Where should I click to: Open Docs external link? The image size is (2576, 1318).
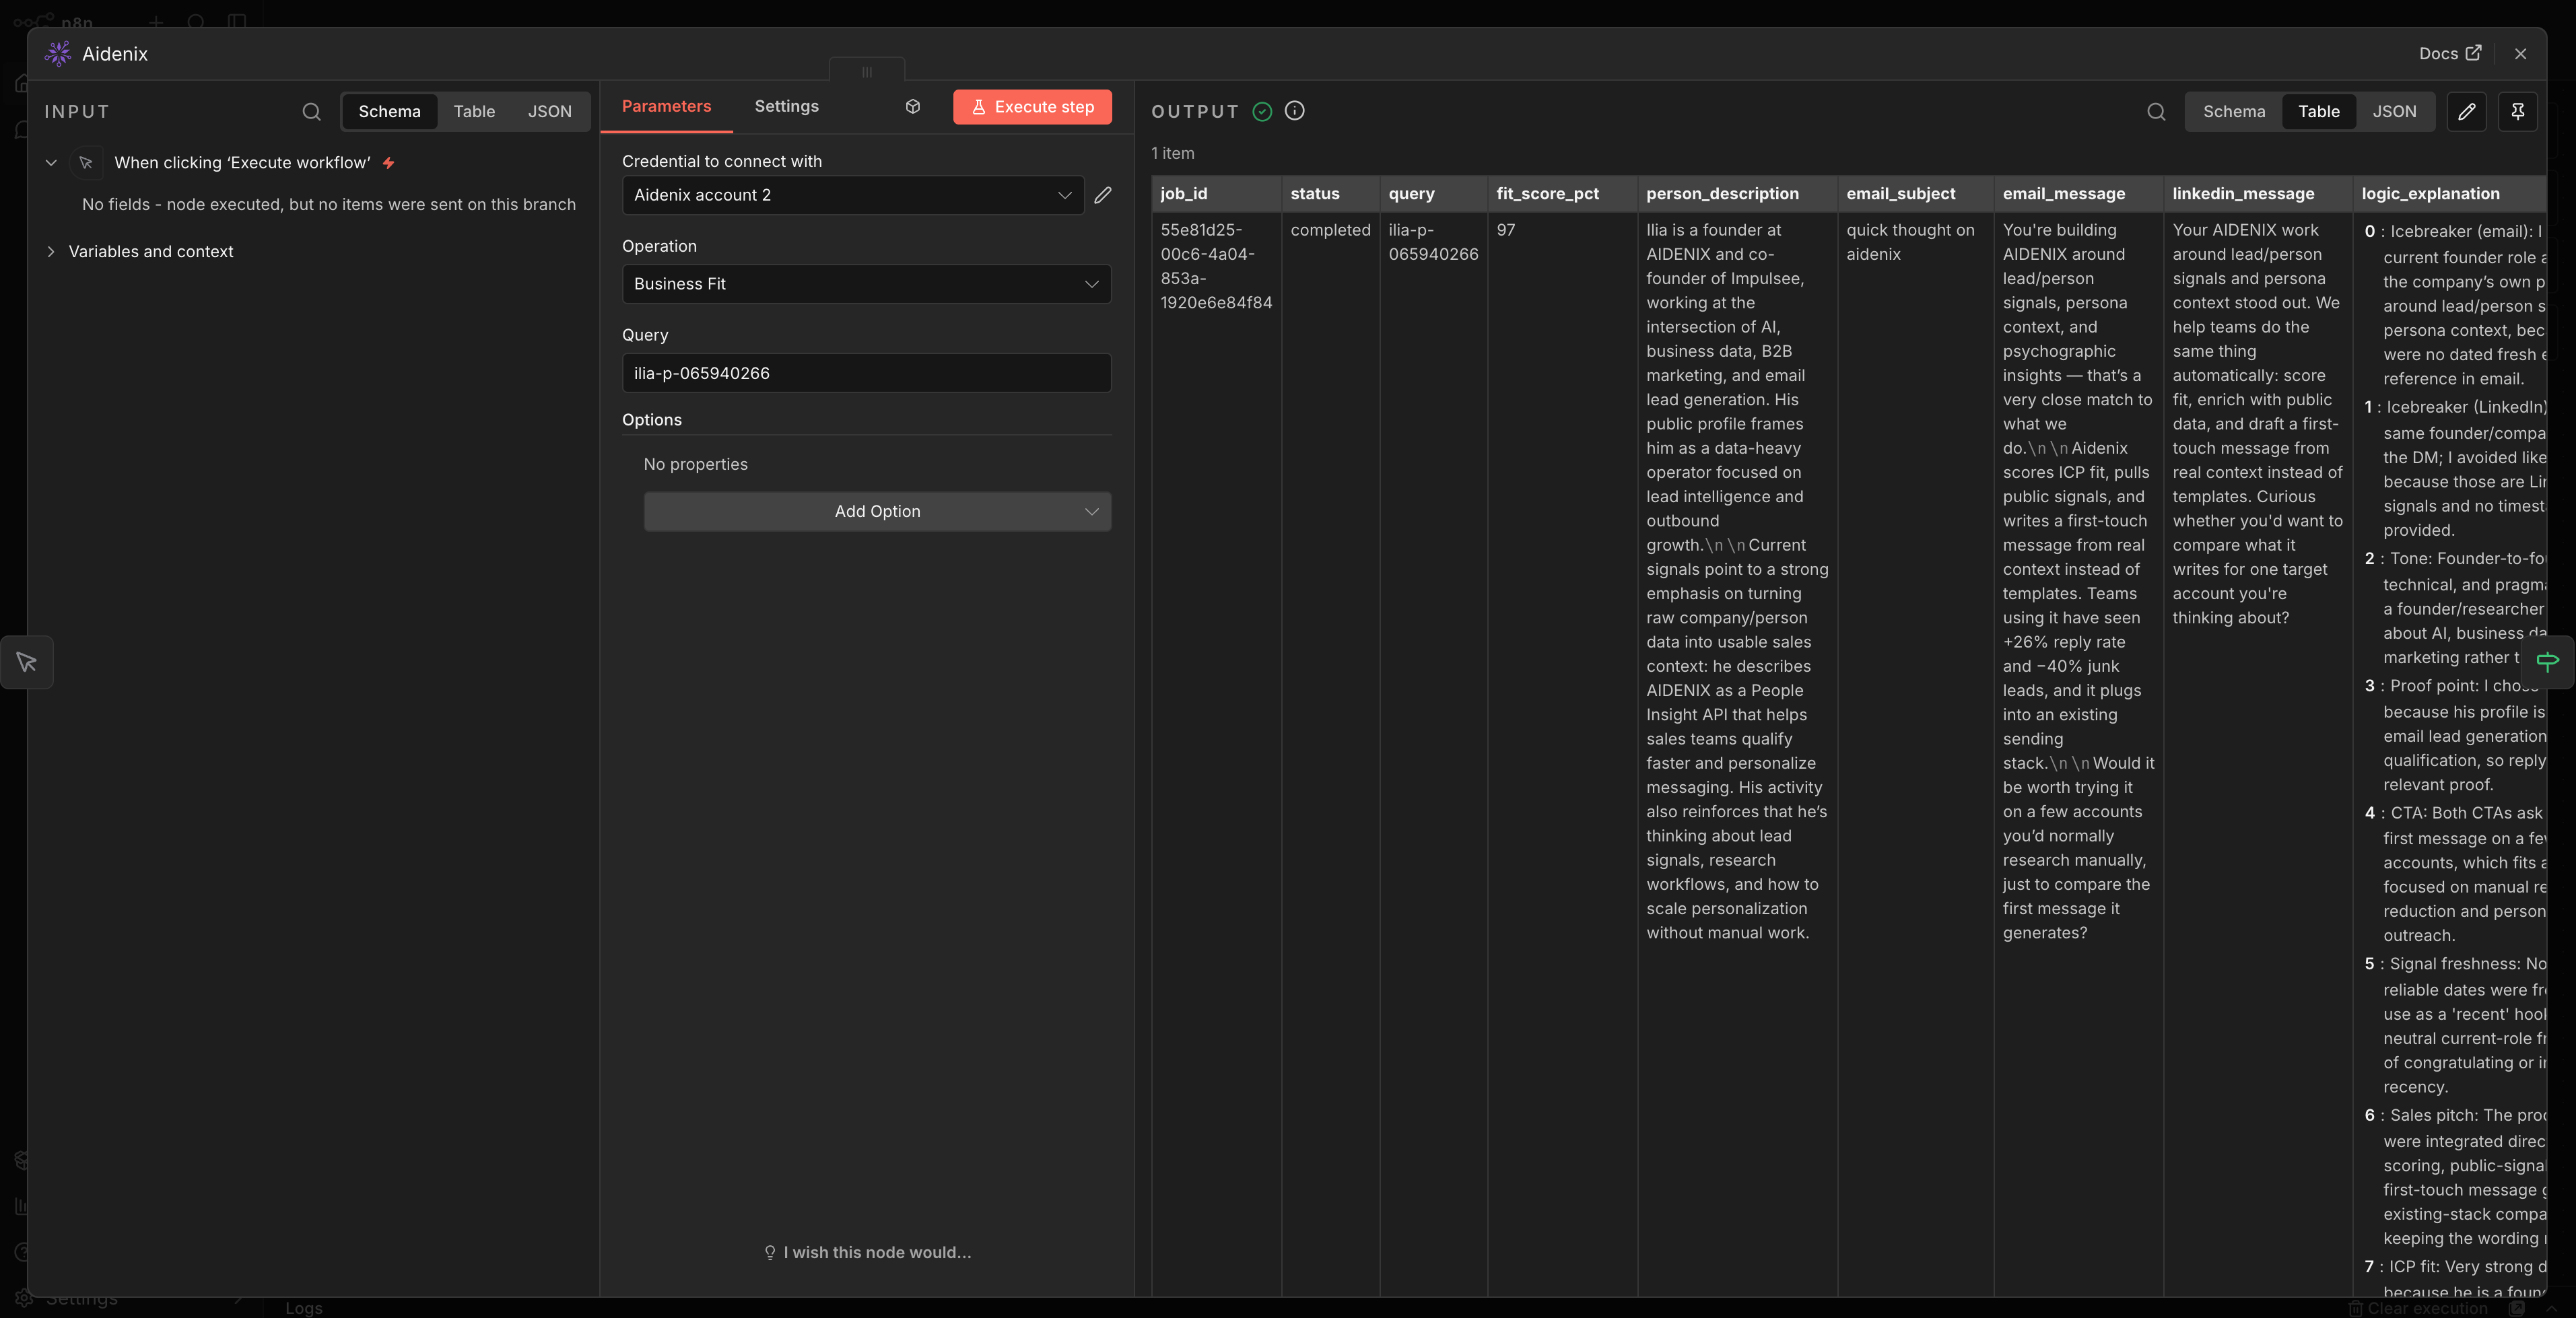[2449, 54]
